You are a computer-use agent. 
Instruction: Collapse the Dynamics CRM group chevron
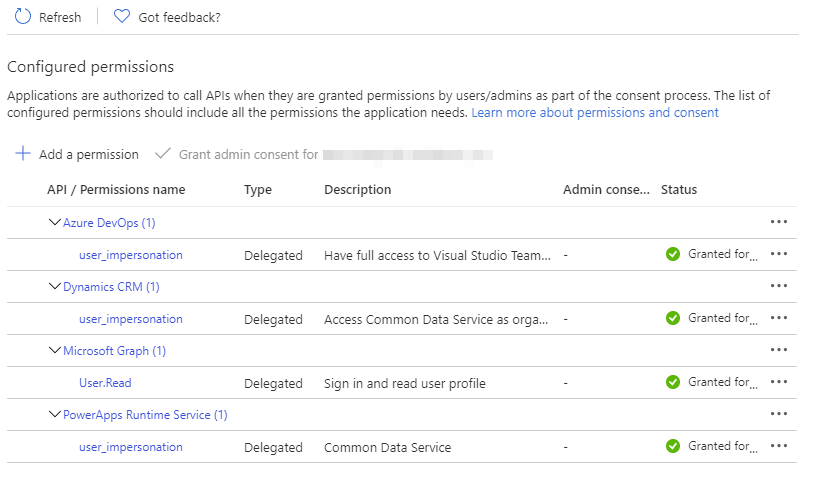click(x=54, y=286)
